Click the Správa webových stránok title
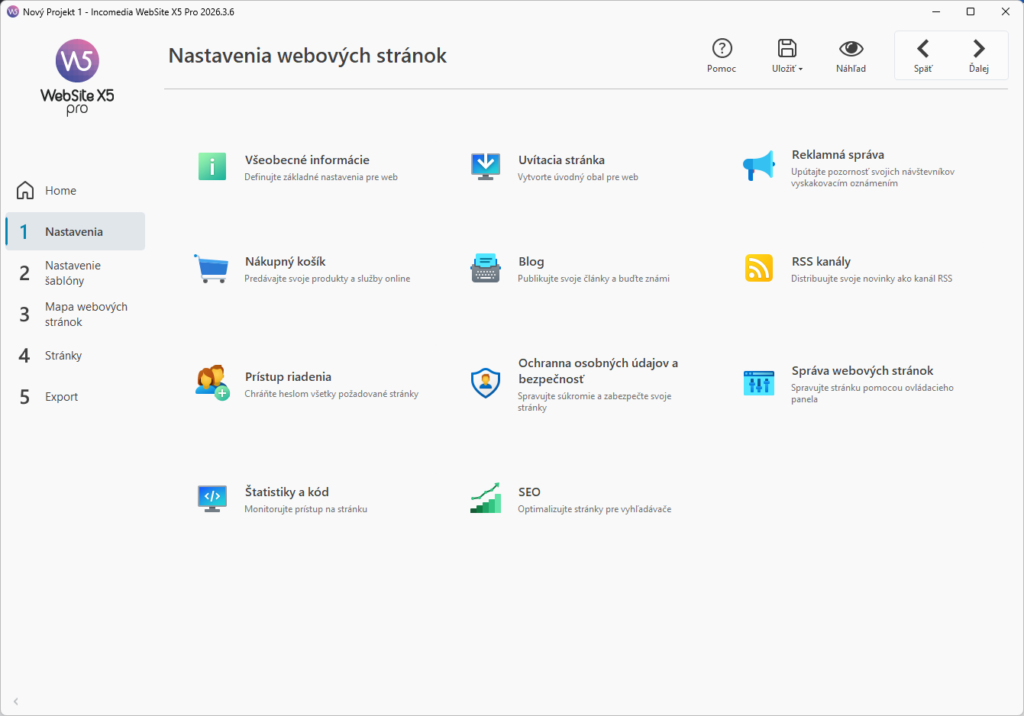The image size is (1024, 716). [863, 371]
